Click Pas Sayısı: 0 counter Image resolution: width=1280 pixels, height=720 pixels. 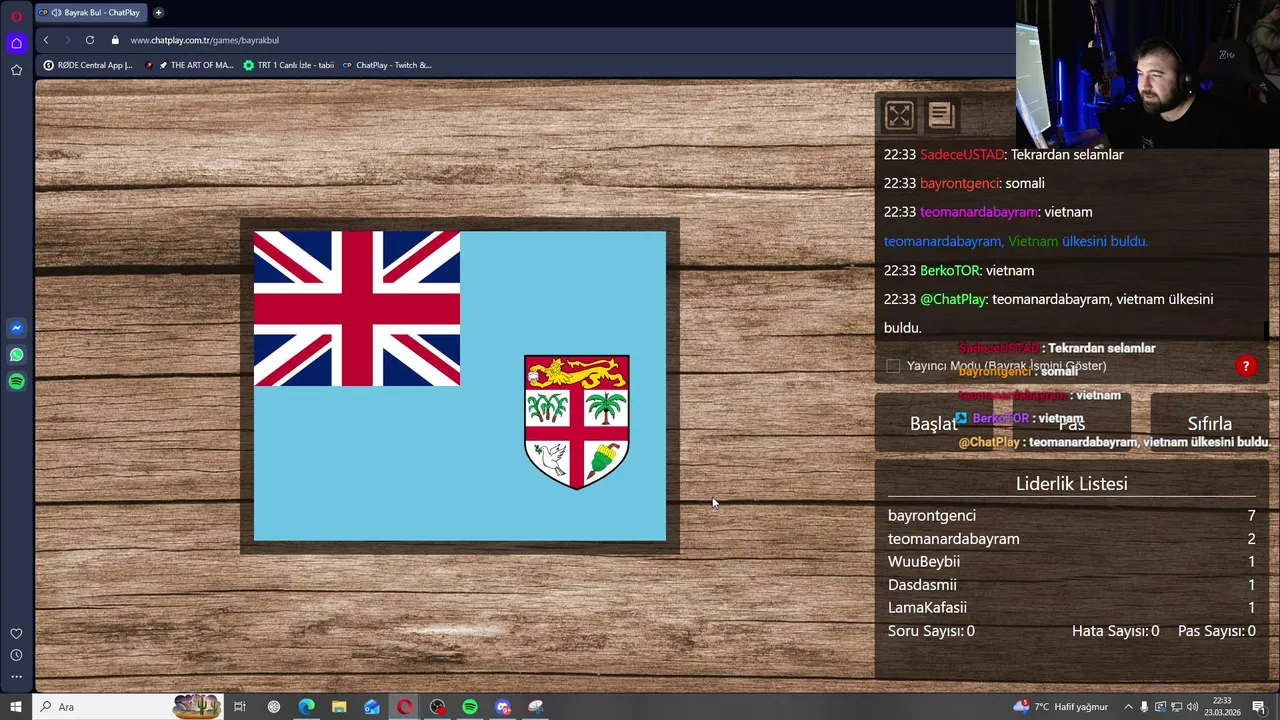tap(1217, 631)
